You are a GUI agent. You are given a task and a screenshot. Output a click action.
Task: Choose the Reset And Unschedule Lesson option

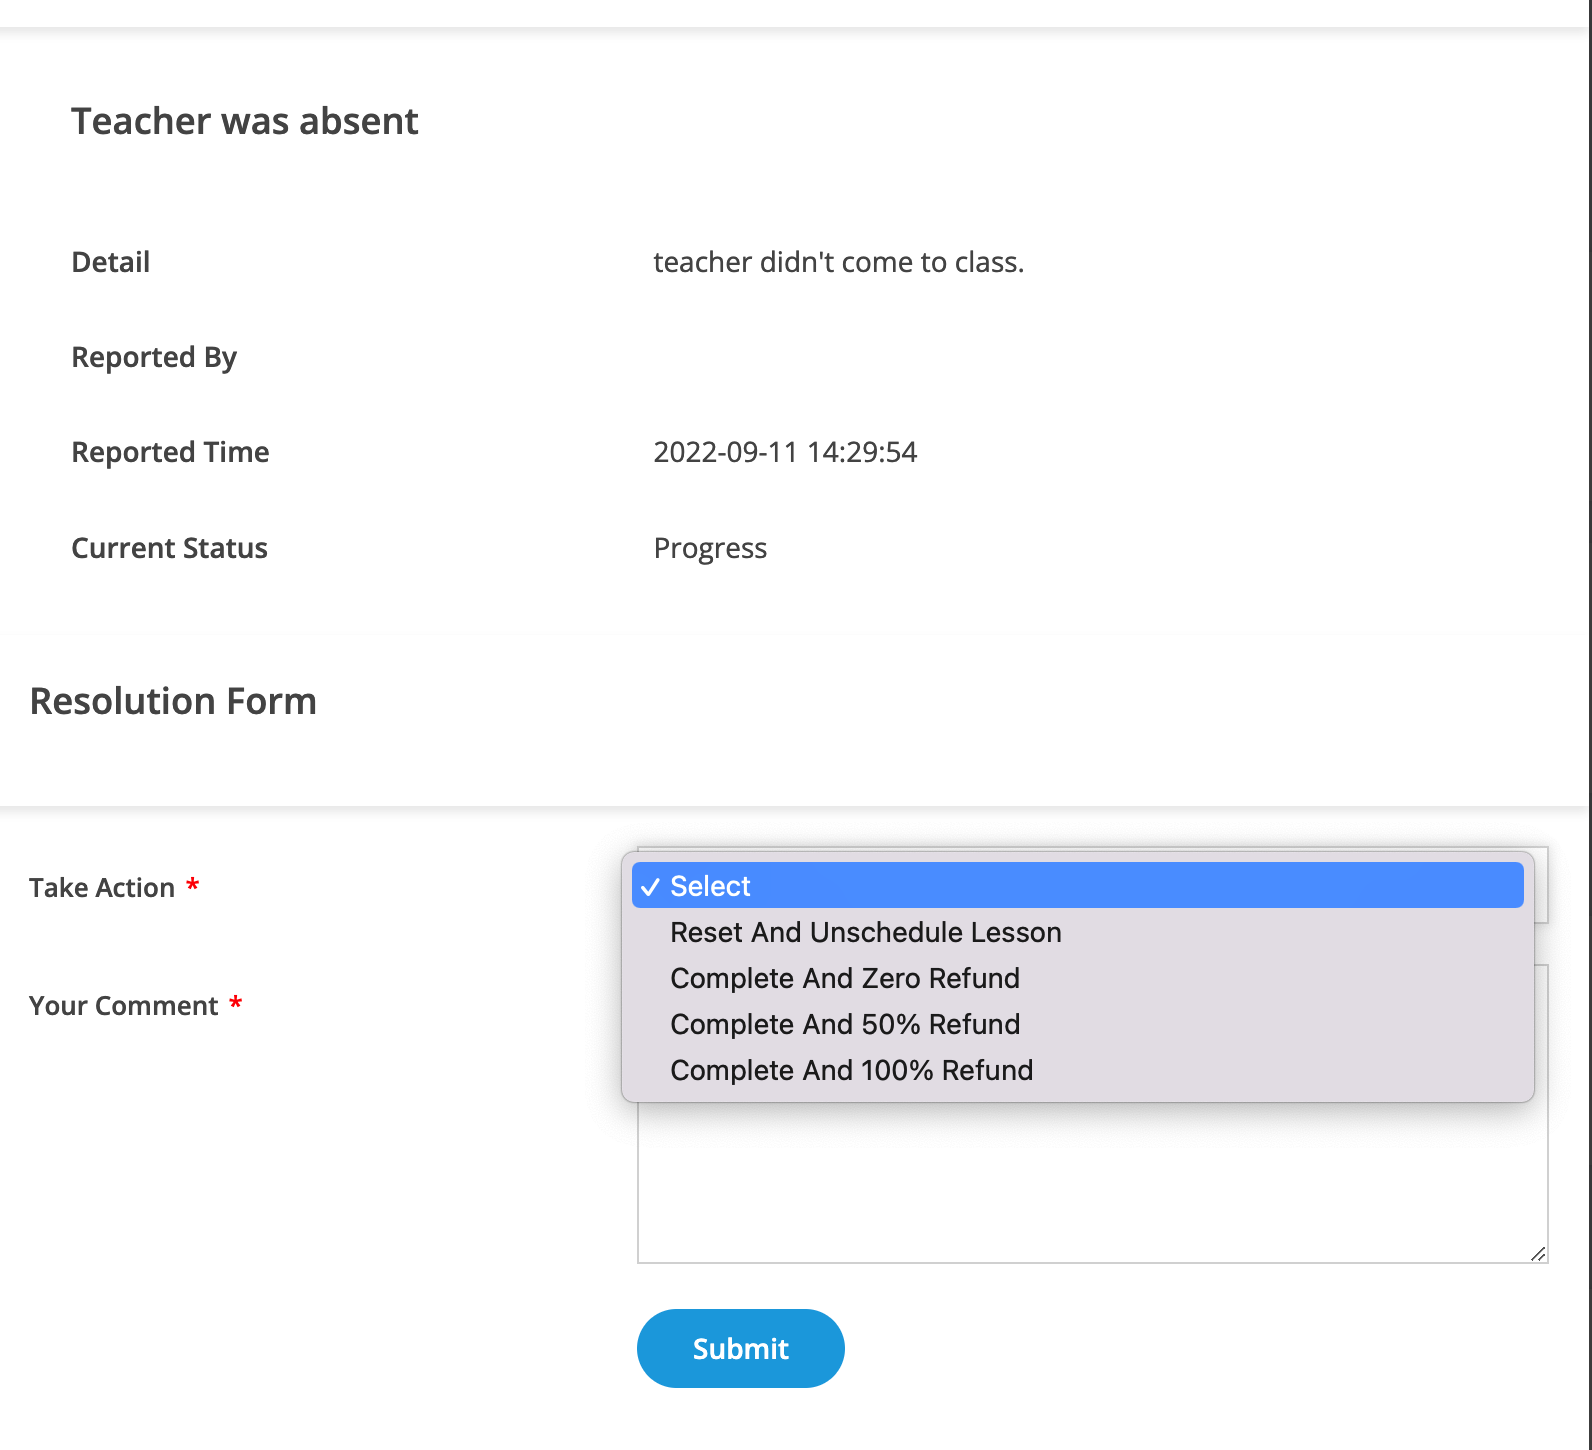coord(865,932)
